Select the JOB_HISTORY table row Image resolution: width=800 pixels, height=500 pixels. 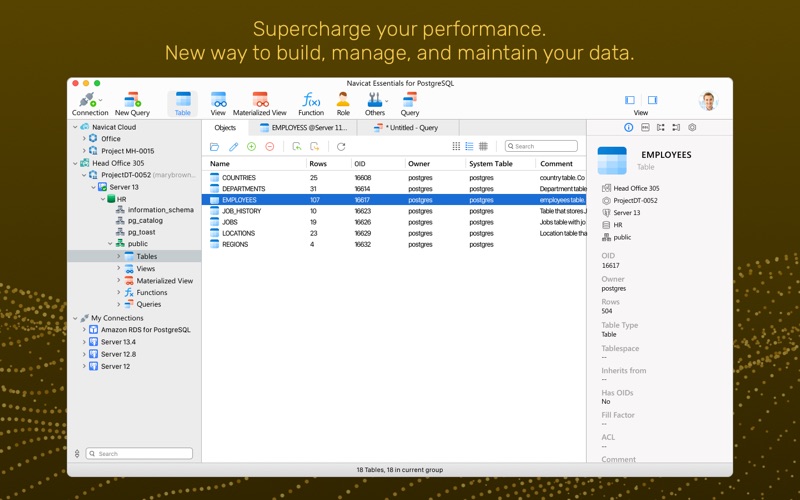[x=394, y=211]
